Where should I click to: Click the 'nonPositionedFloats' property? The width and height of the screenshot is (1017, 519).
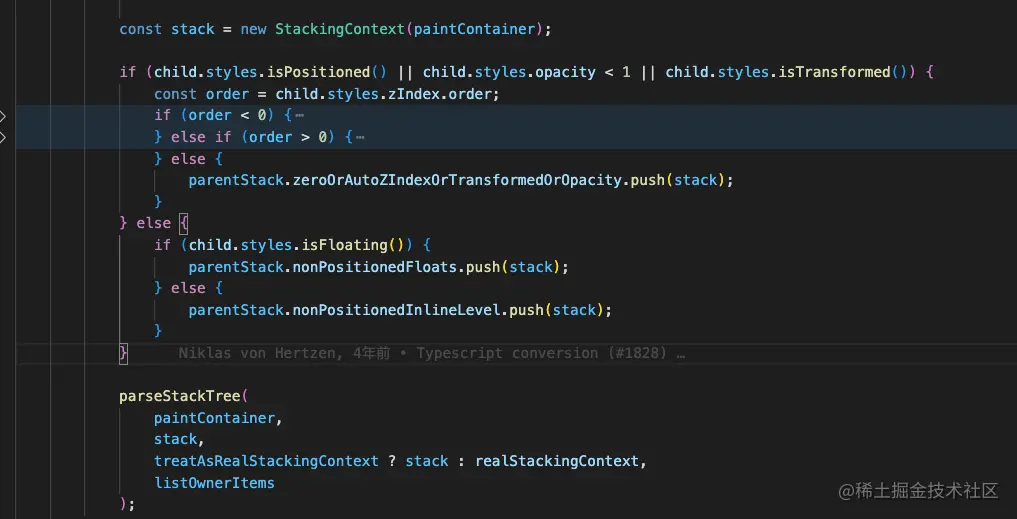(375, 267)
